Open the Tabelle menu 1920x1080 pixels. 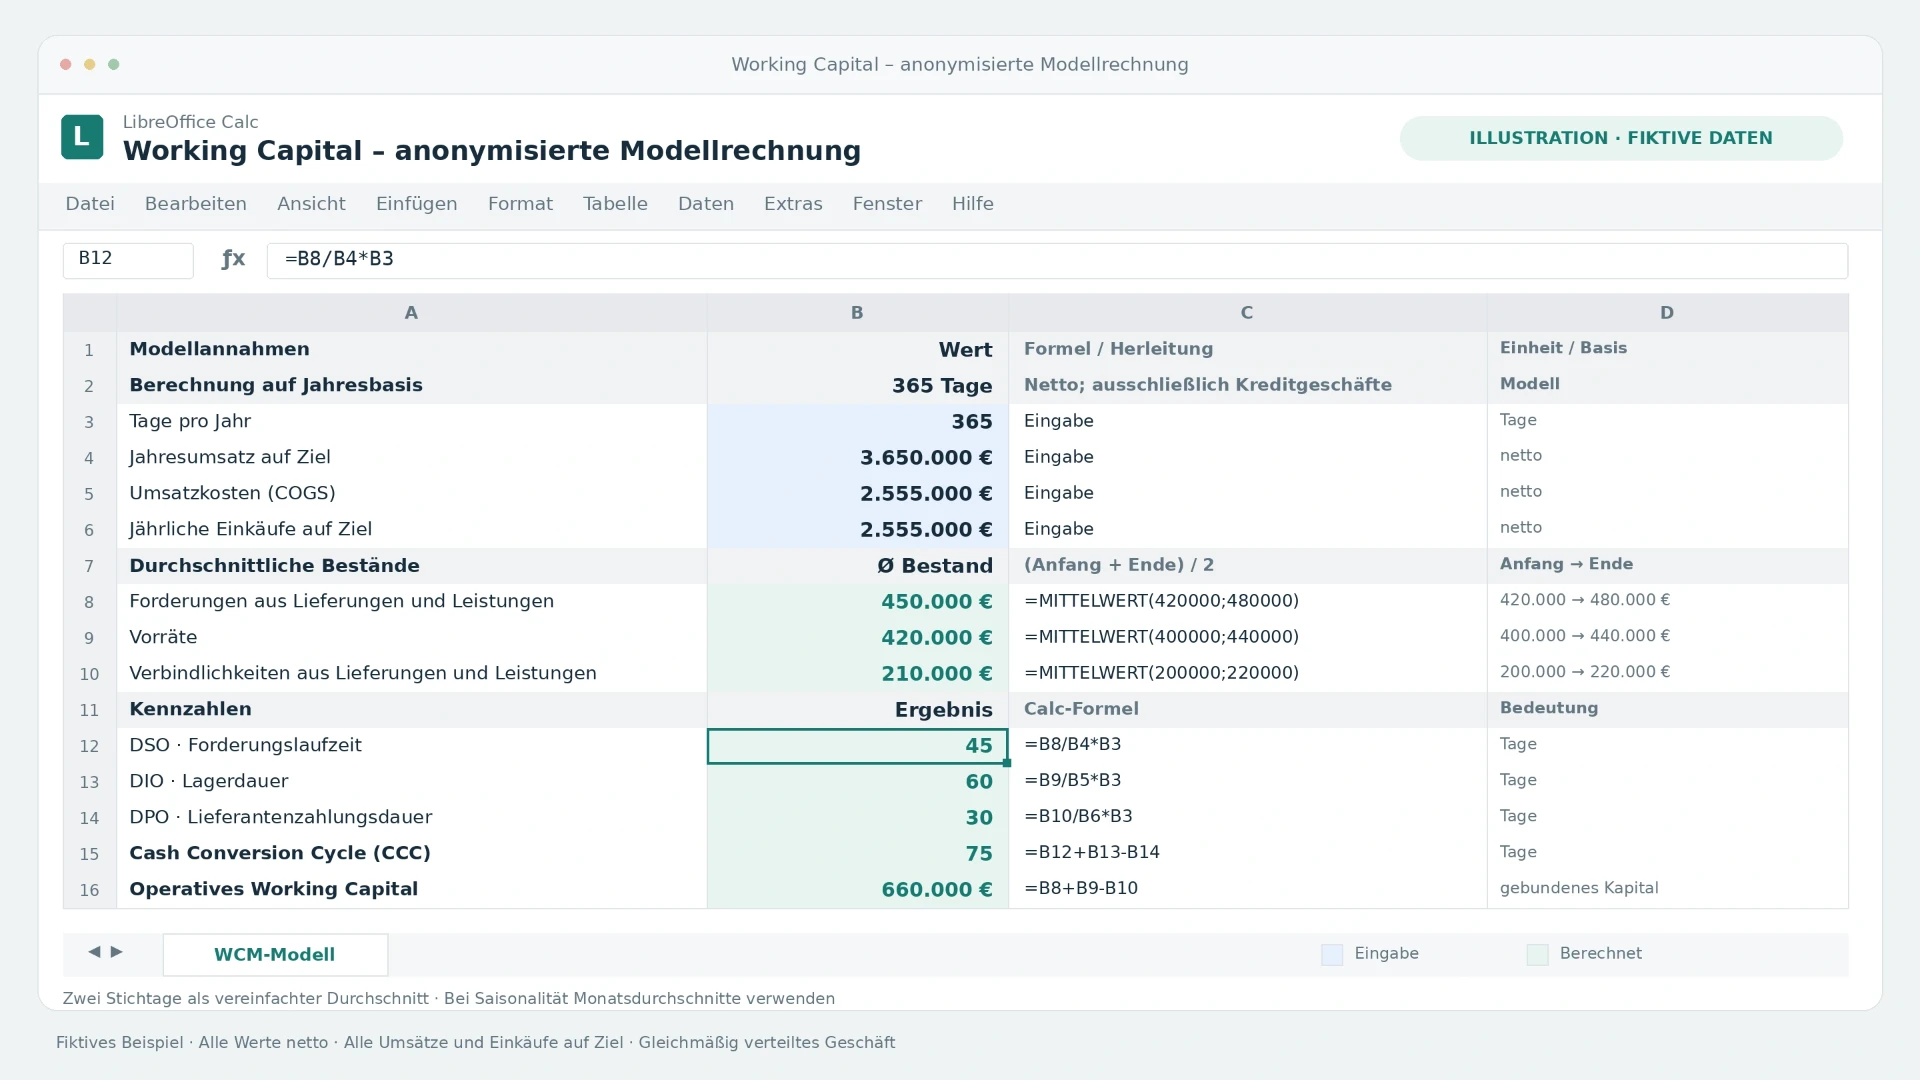pos(615,204)
